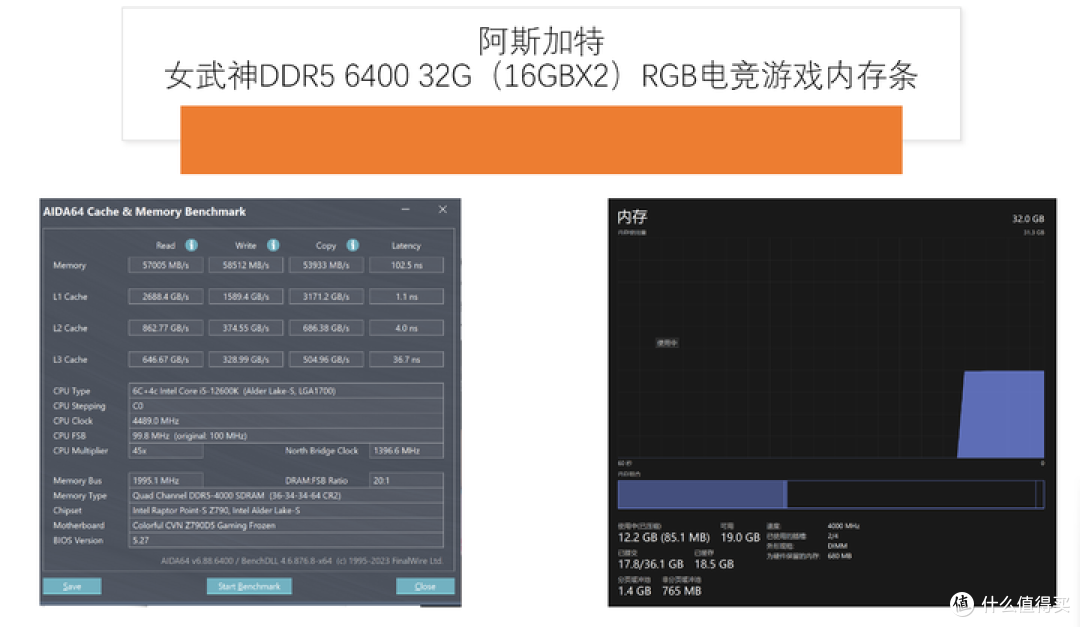Image resolution: width=1080 pixels, height=627 pixels.
Task: Select L2 Cache copy 686.38 GB/s
Action: click(326, 329)
